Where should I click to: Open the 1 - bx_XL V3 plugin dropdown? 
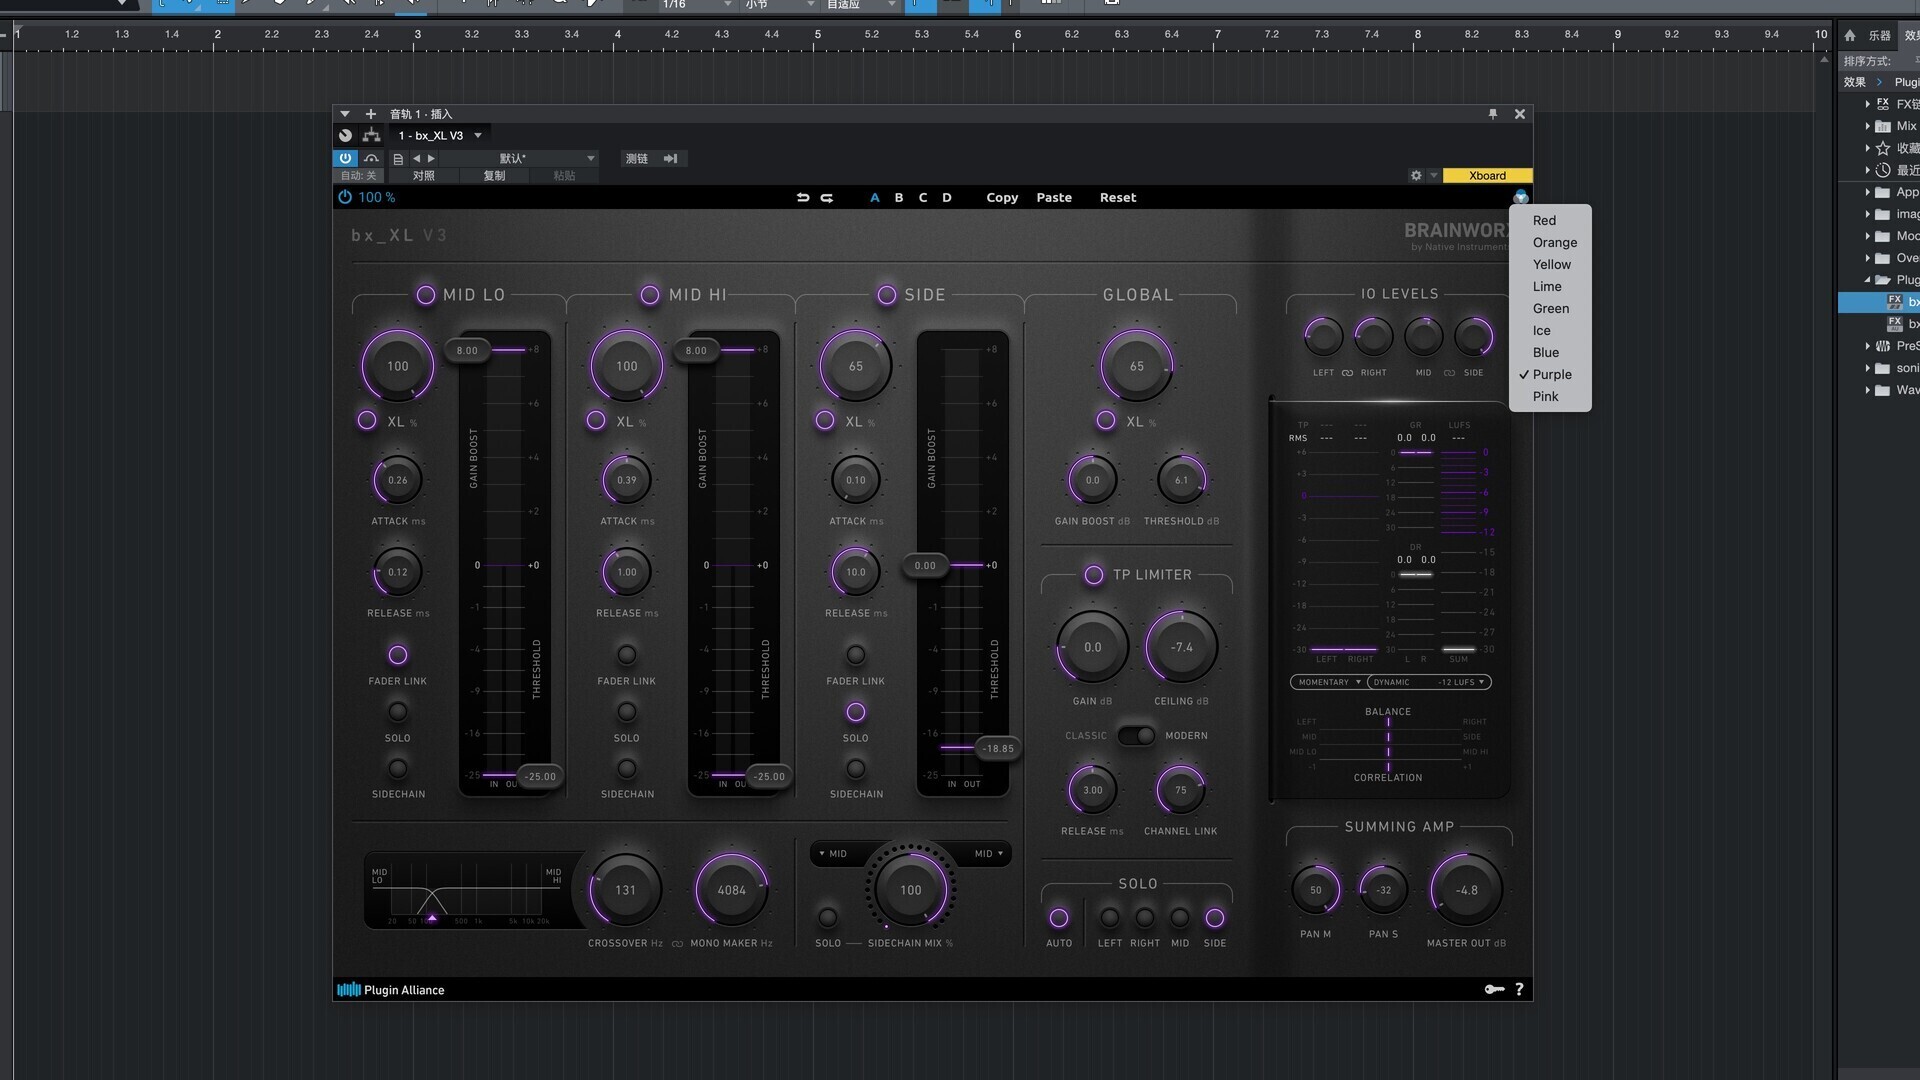[439, 135]
